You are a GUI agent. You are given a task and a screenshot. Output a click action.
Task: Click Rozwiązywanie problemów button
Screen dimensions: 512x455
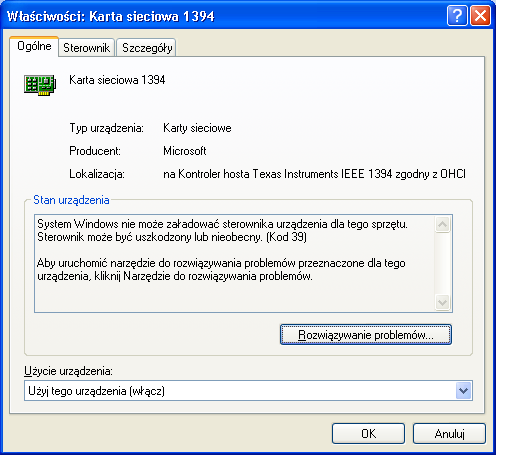click(366, 334)
